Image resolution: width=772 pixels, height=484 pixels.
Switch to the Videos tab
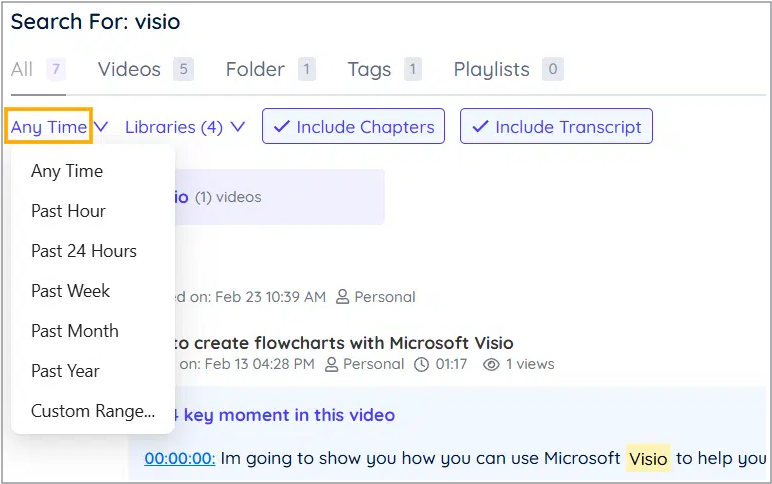click(x=129, y=69)
